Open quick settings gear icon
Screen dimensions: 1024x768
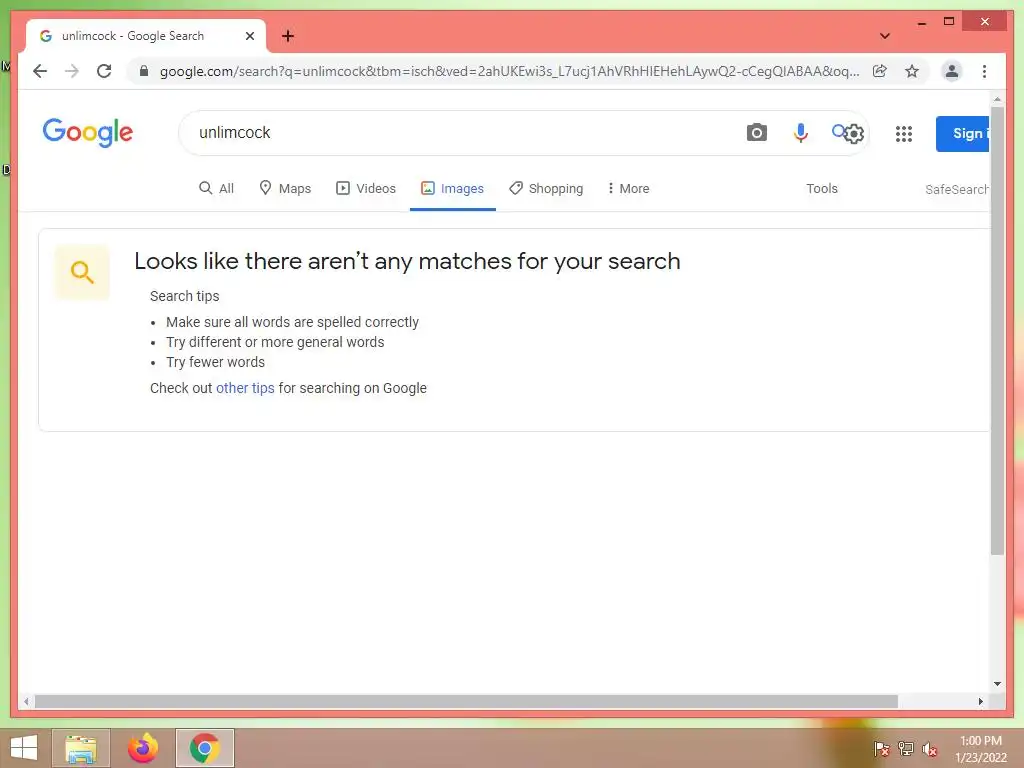[x=854, y=134]
